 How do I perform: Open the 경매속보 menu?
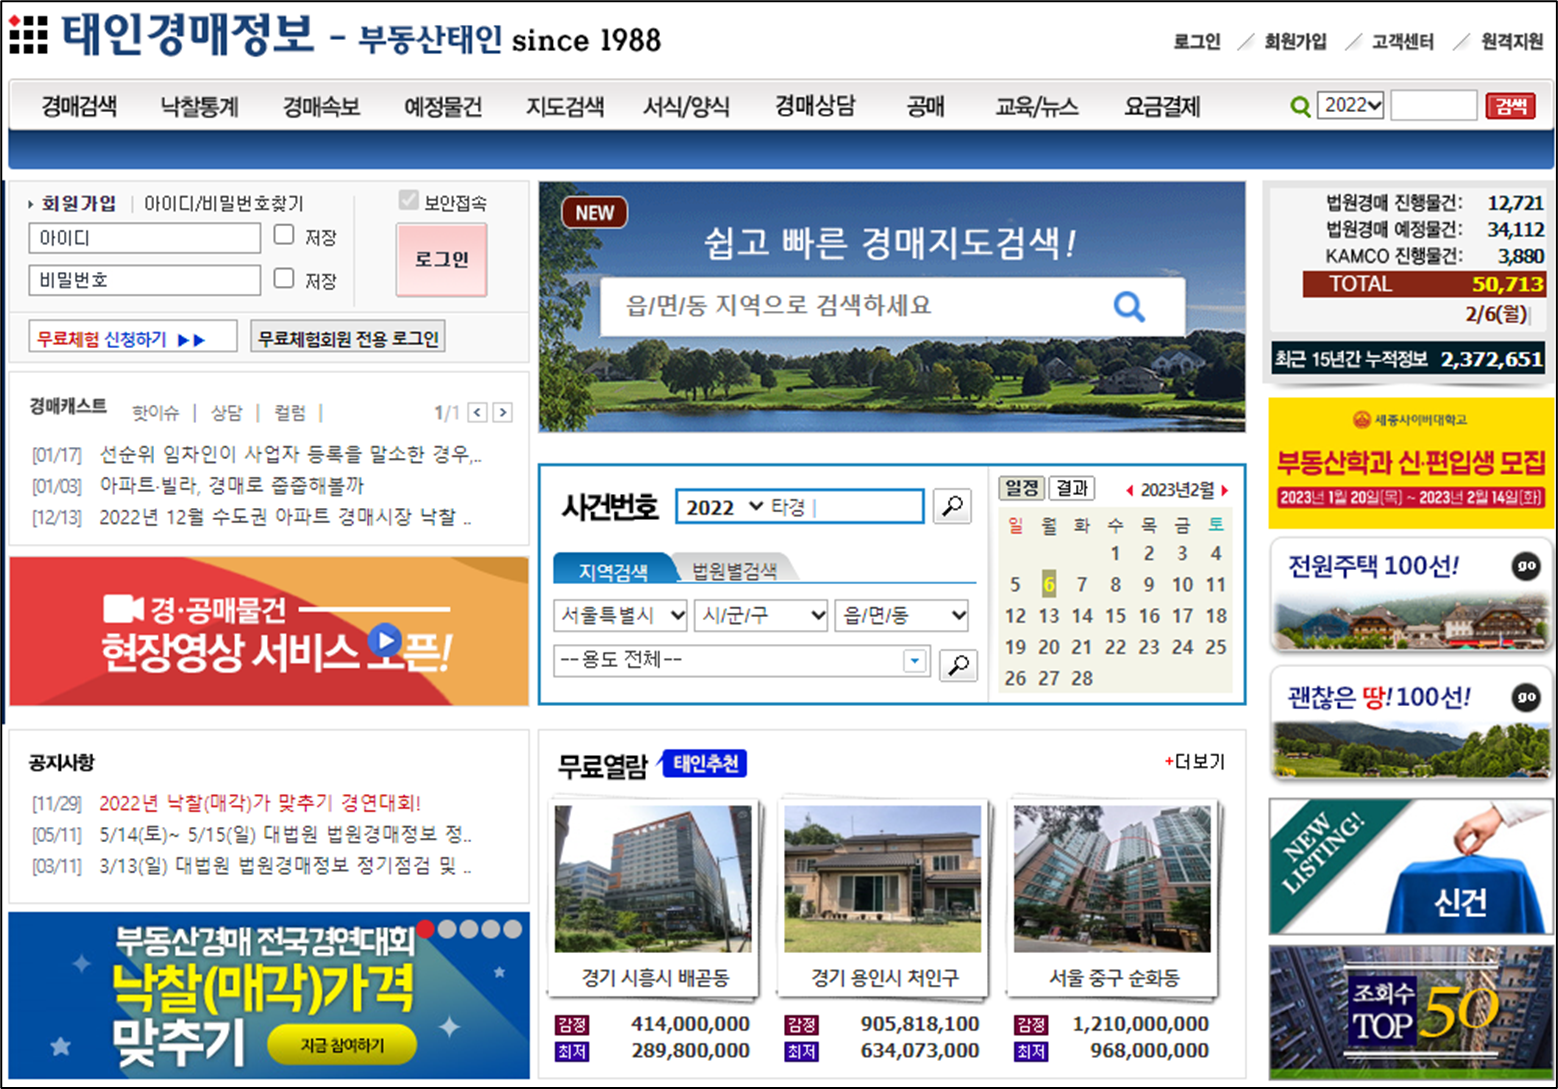pyautogui.click(x=321, y=106)
